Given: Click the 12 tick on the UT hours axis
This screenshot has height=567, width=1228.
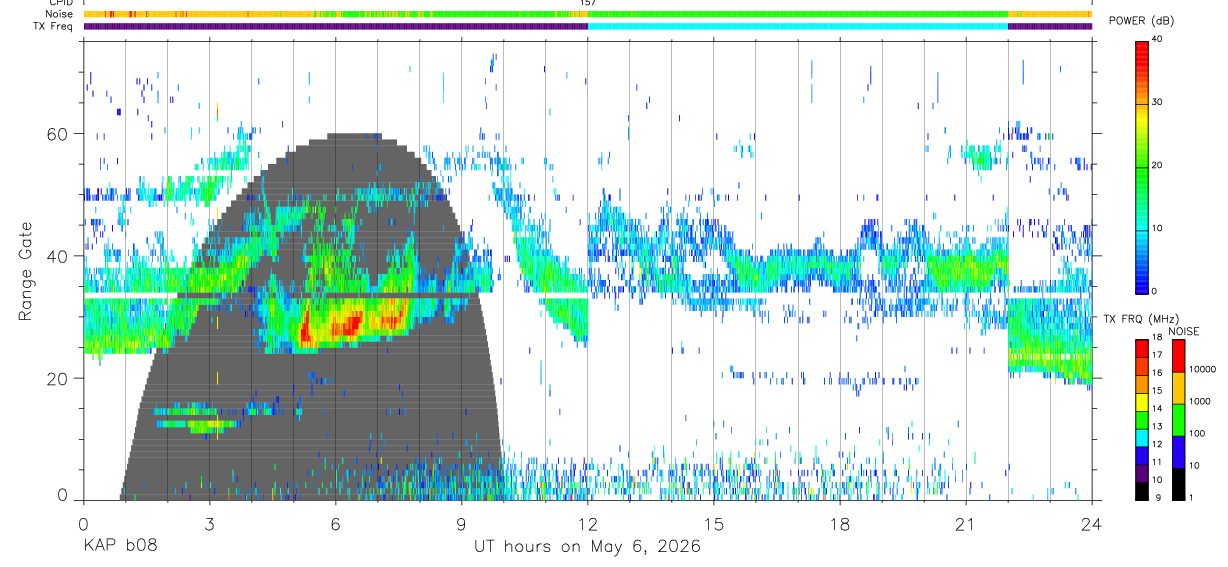Looking at the screenshot, I should pos(587,523).
